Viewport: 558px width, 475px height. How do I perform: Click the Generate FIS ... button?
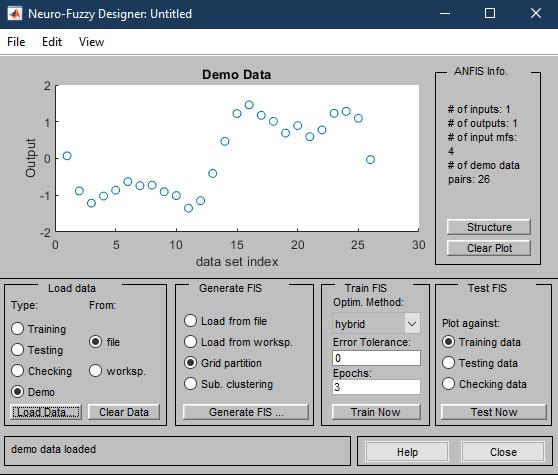click(x=246, y=412)
